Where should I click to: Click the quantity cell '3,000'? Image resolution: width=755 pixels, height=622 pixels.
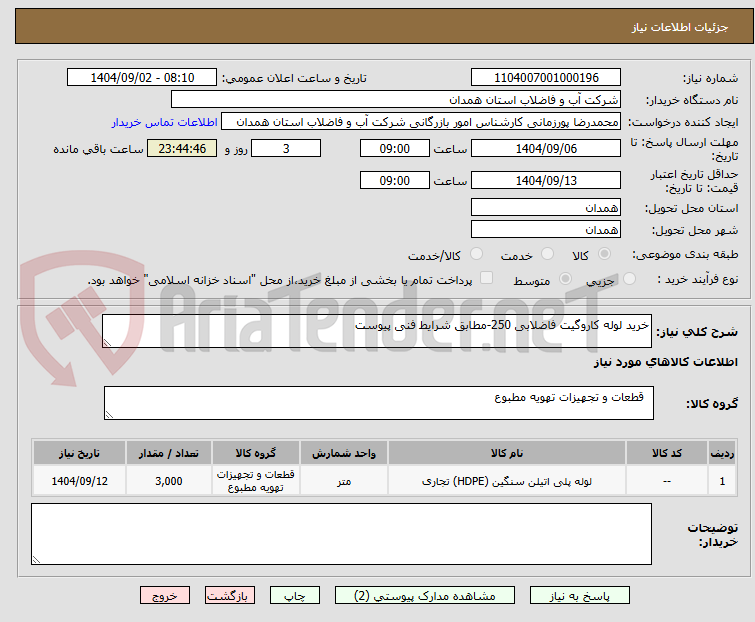[x=169, y=481]
